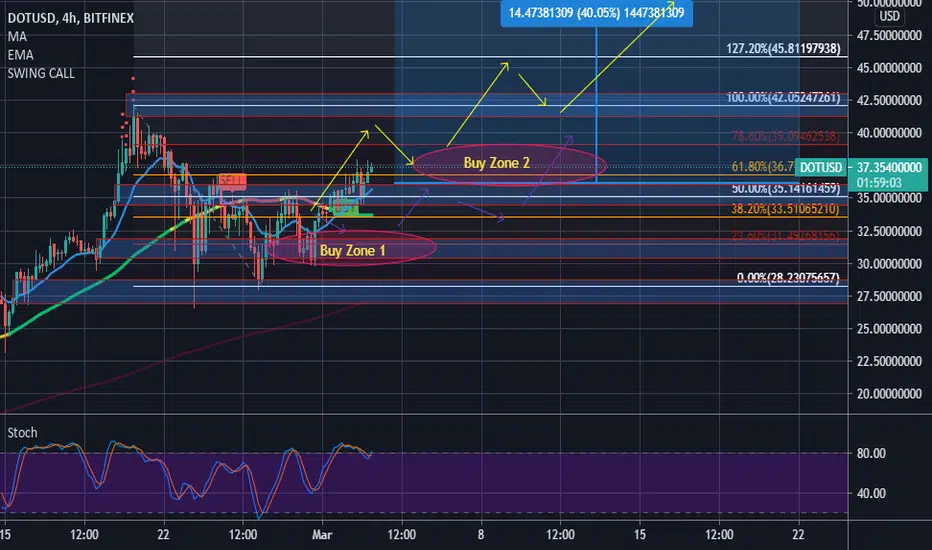Select the Buy Zone 2 ellipse annotation
Viewport: 932px width, 550px height.
coord(509,165)
